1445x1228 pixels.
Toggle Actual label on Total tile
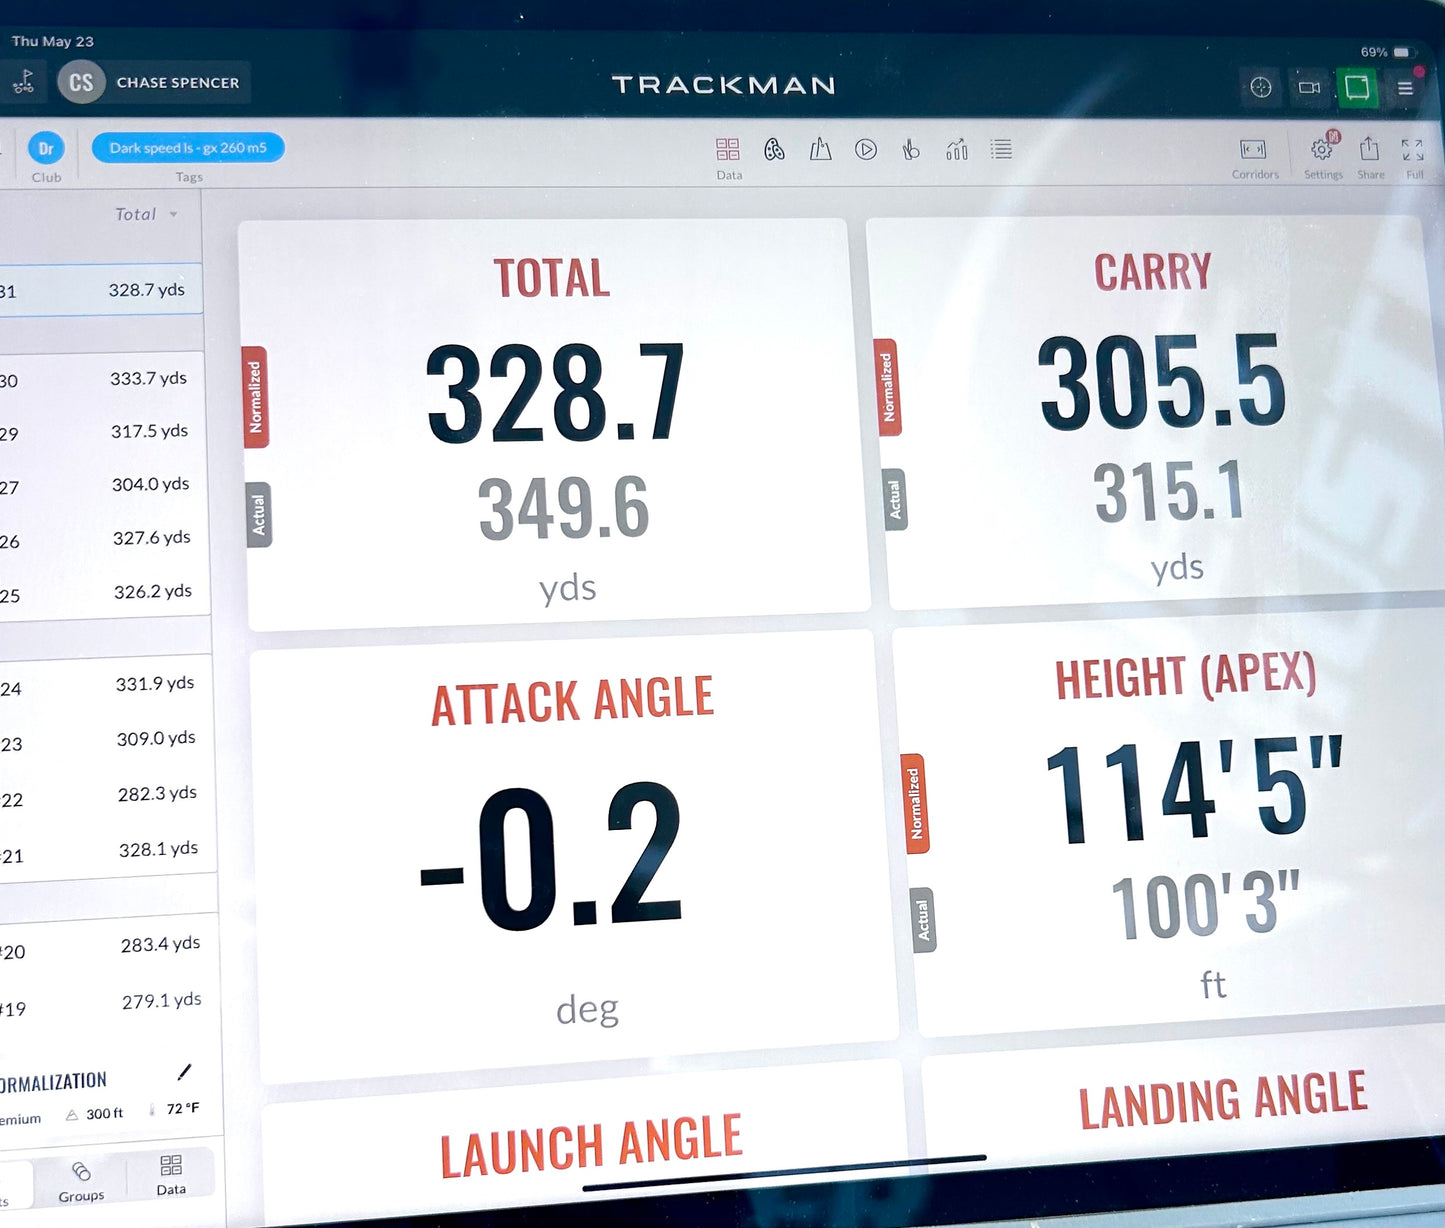(259, 514)
